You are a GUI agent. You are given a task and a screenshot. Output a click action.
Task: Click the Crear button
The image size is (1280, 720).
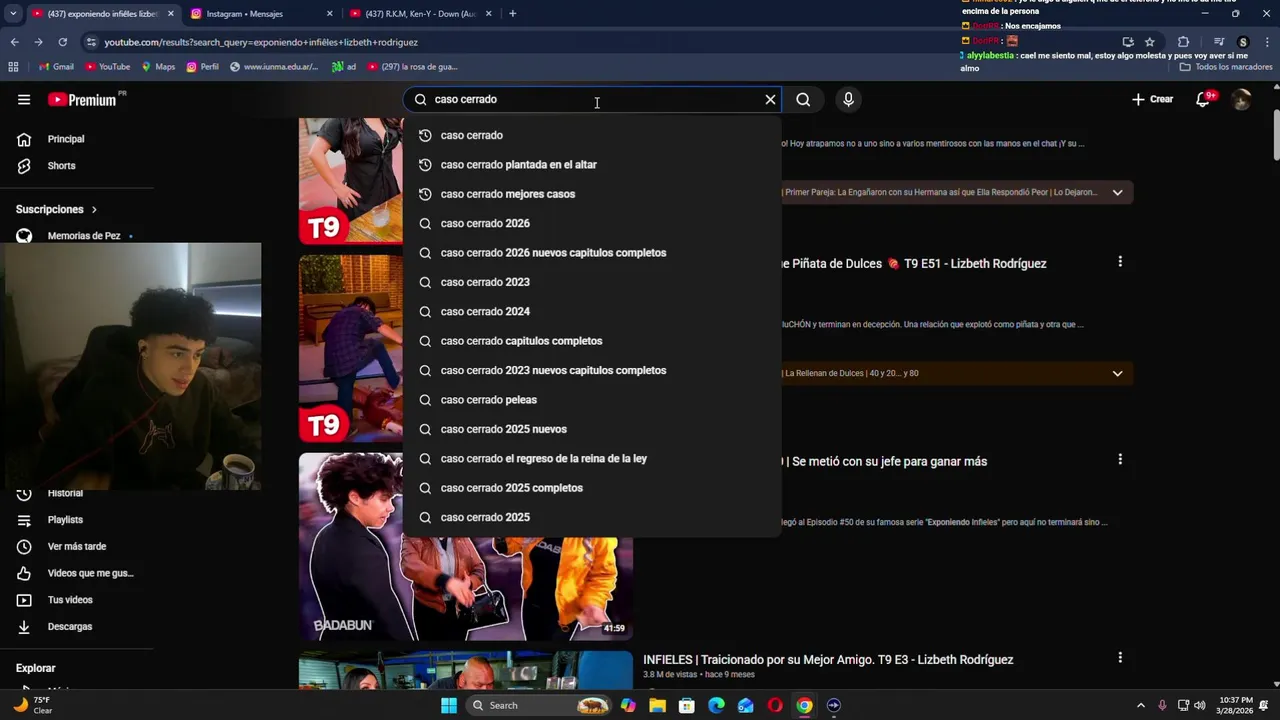(1152, 99)
